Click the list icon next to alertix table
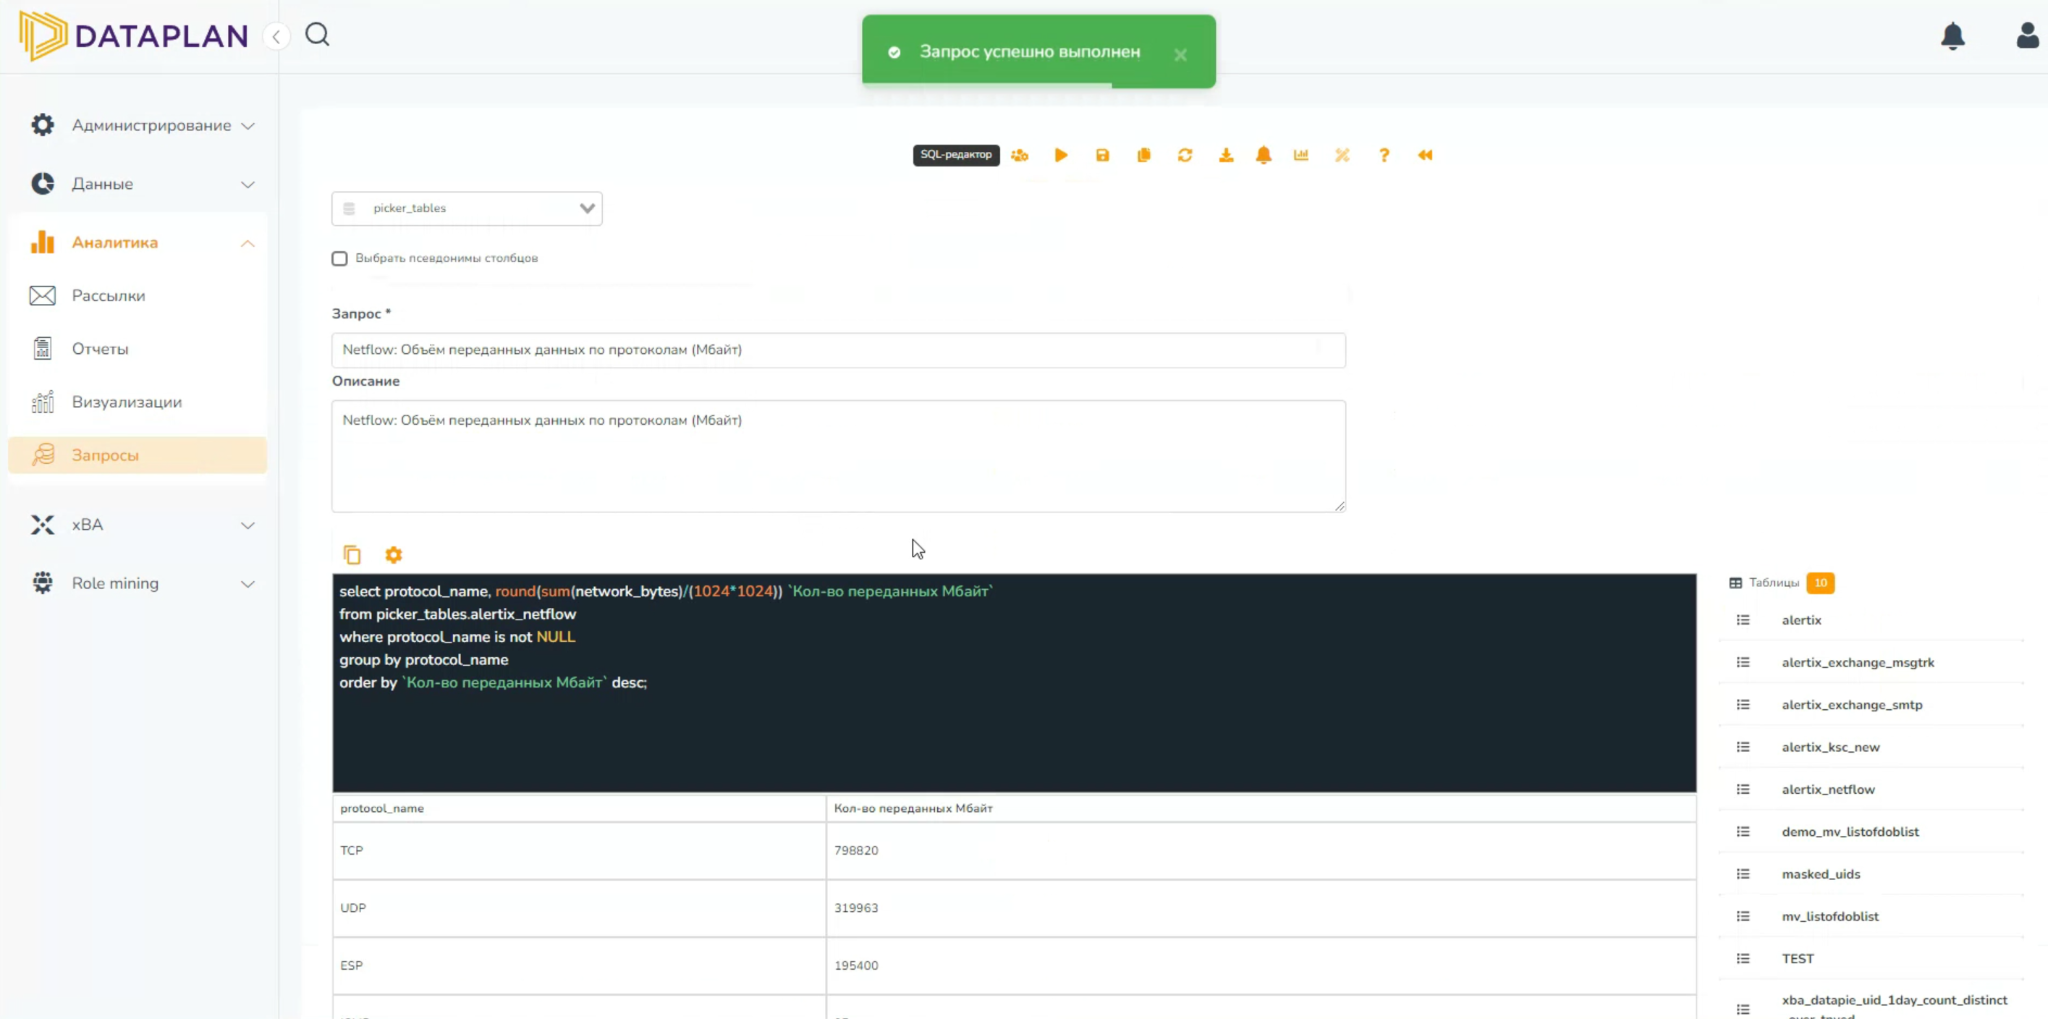This screenshot has height=1019, width=2048. coord(1743,620)
